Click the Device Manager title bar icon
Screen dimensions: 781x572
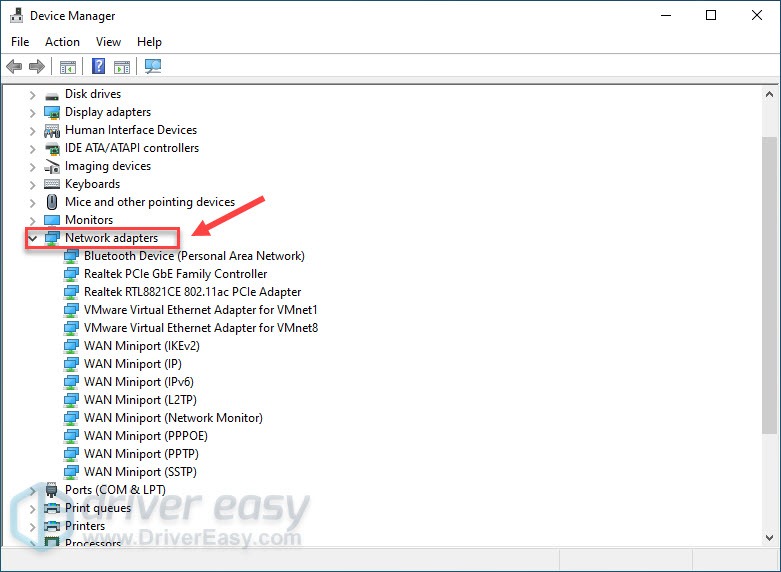coord(16,15)
